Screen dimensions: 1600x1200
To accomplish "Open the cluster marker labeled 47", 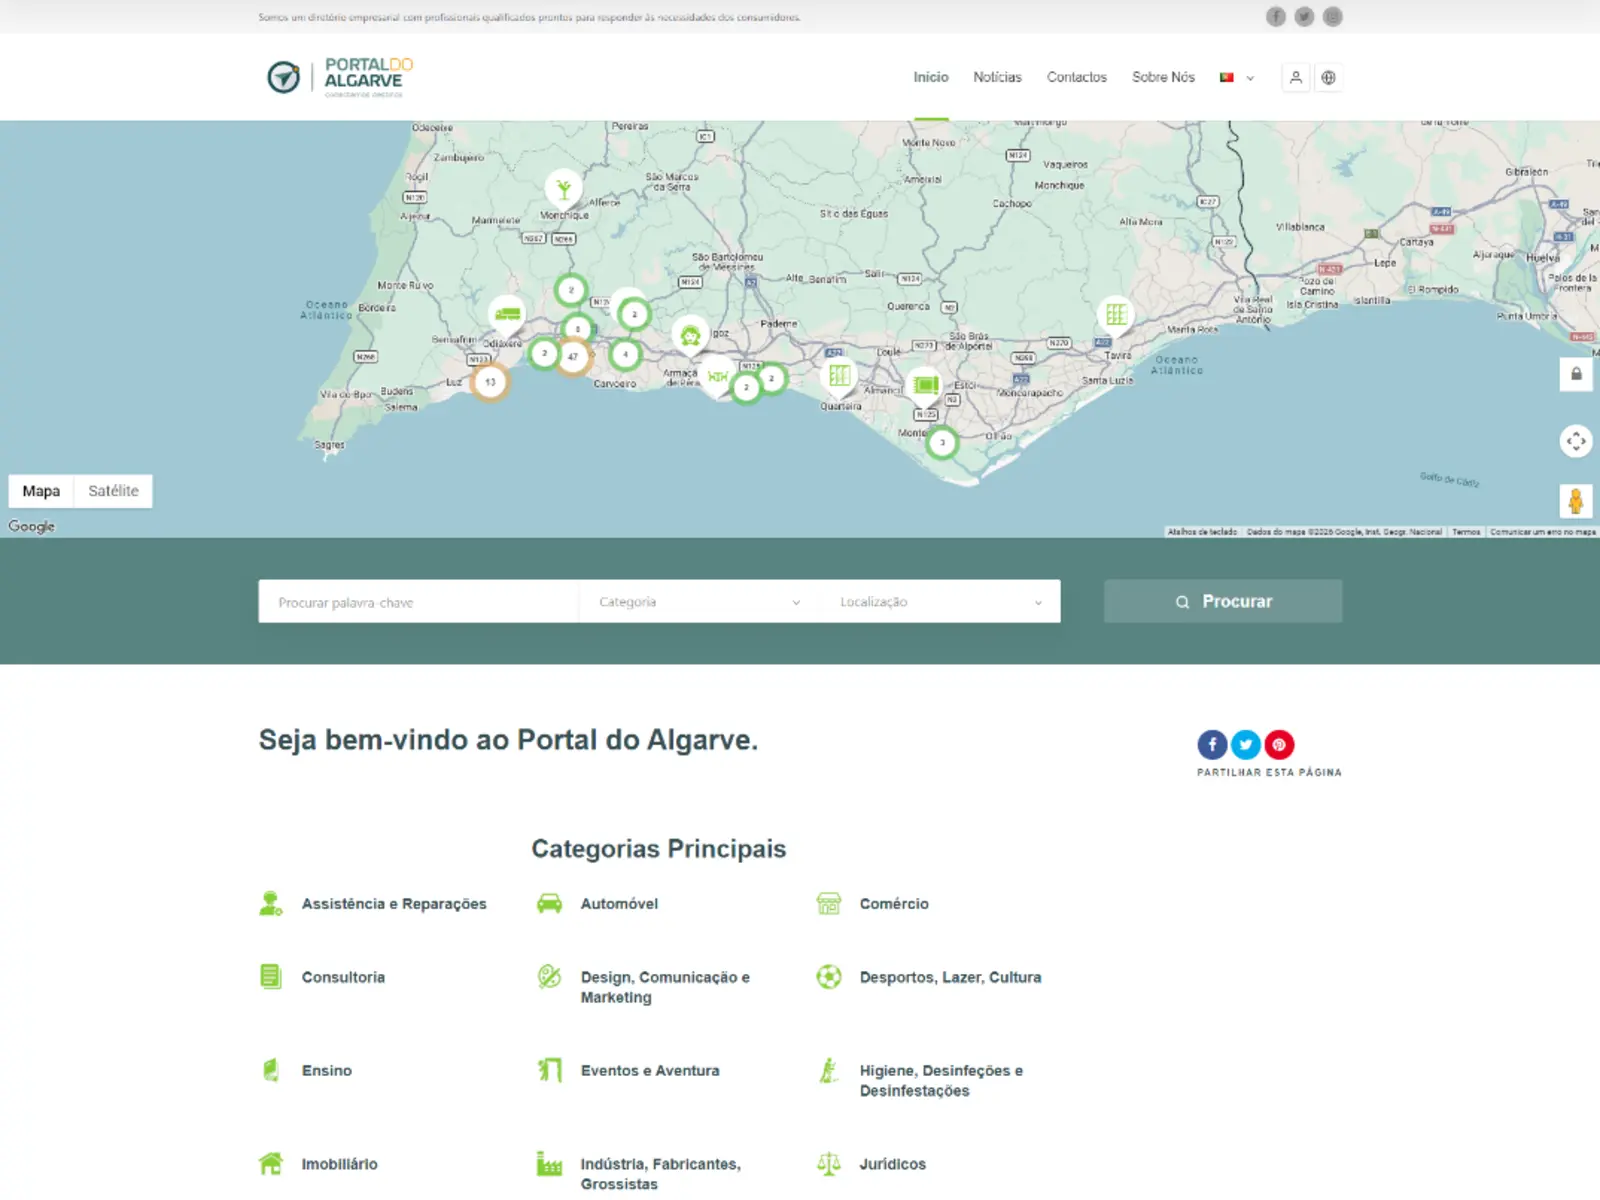I will (573, 356).
